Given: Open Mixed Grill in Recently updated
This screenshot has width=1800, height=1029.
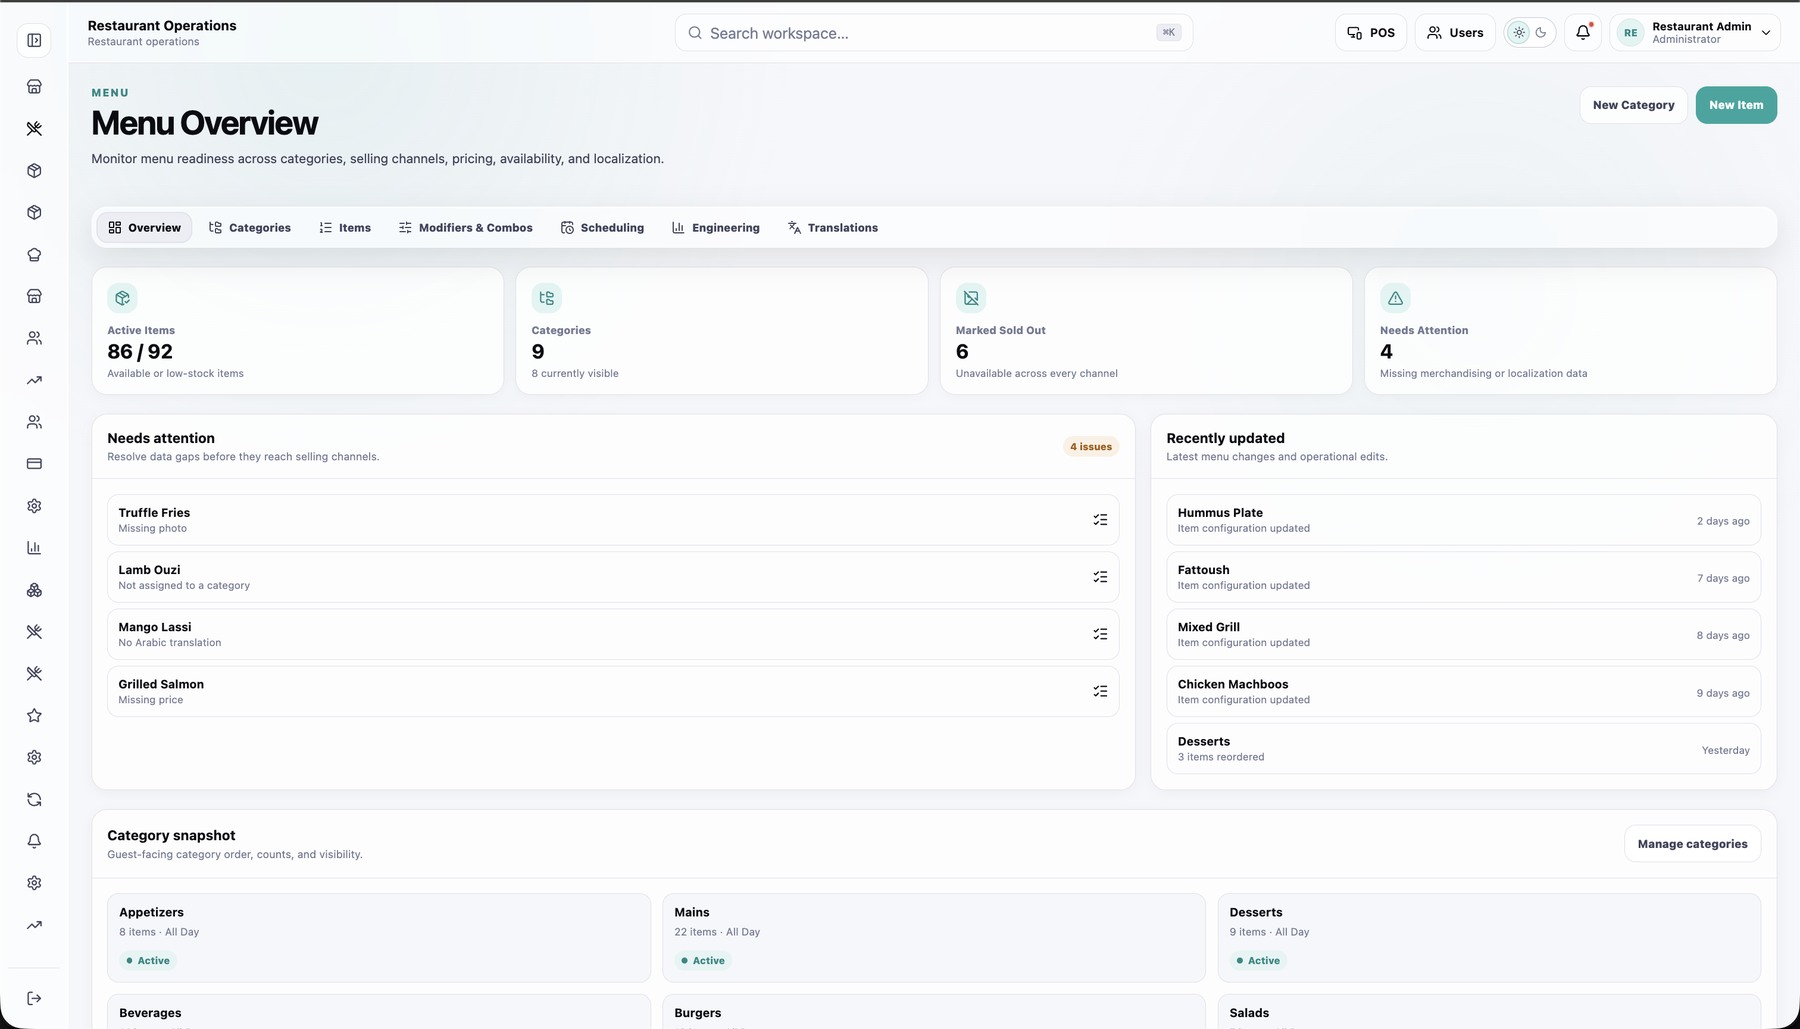Looking at the screenshot, I should click(1463, 634).
